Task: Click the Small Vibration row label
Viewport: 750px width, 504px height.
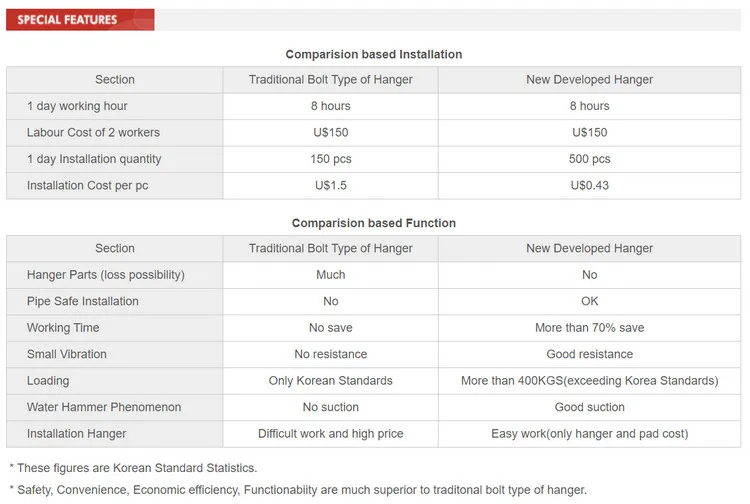Action: [x=66, y=354]
